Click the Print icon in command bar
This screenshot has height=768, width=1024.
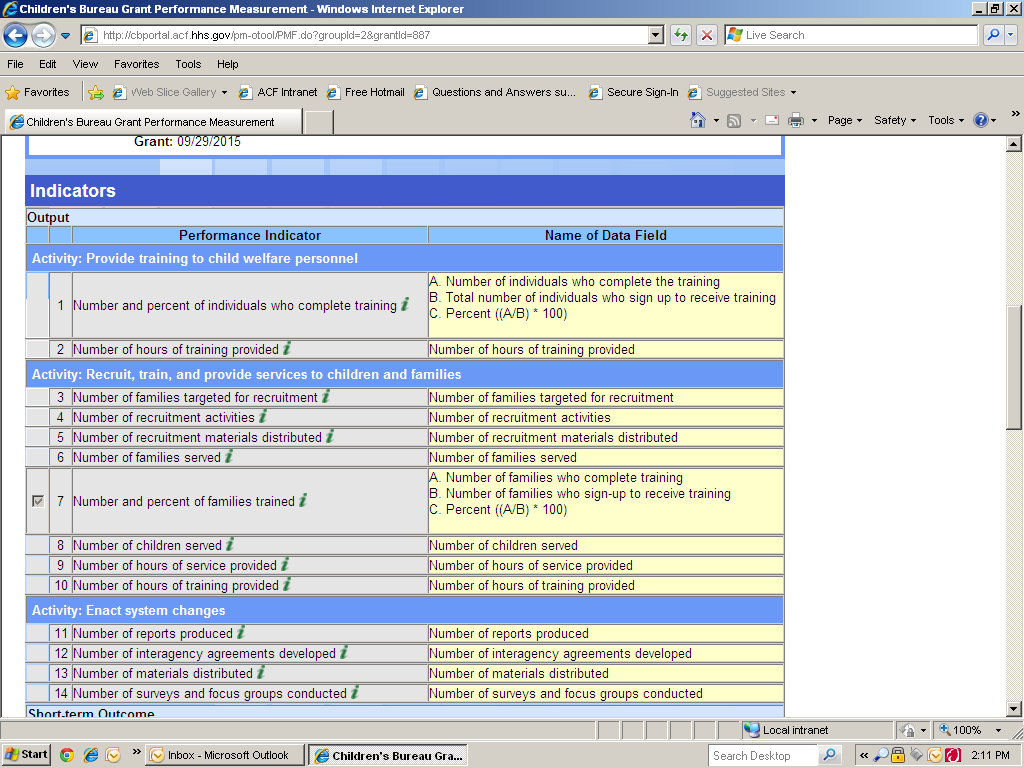(x=796, y=120)
